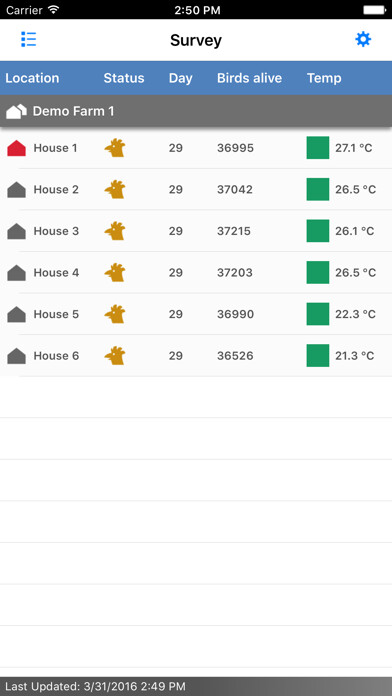Open the House 6 label
The image size is (392, 696).
point(56,356)
